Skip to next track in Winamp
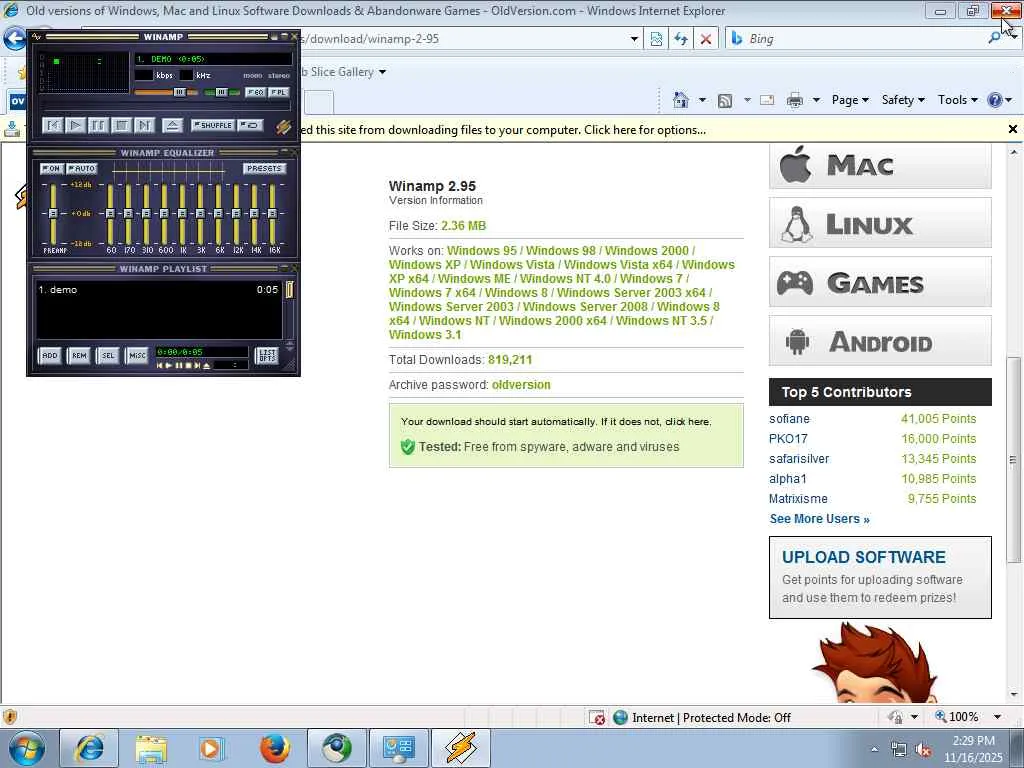 (x=144, y=125)
